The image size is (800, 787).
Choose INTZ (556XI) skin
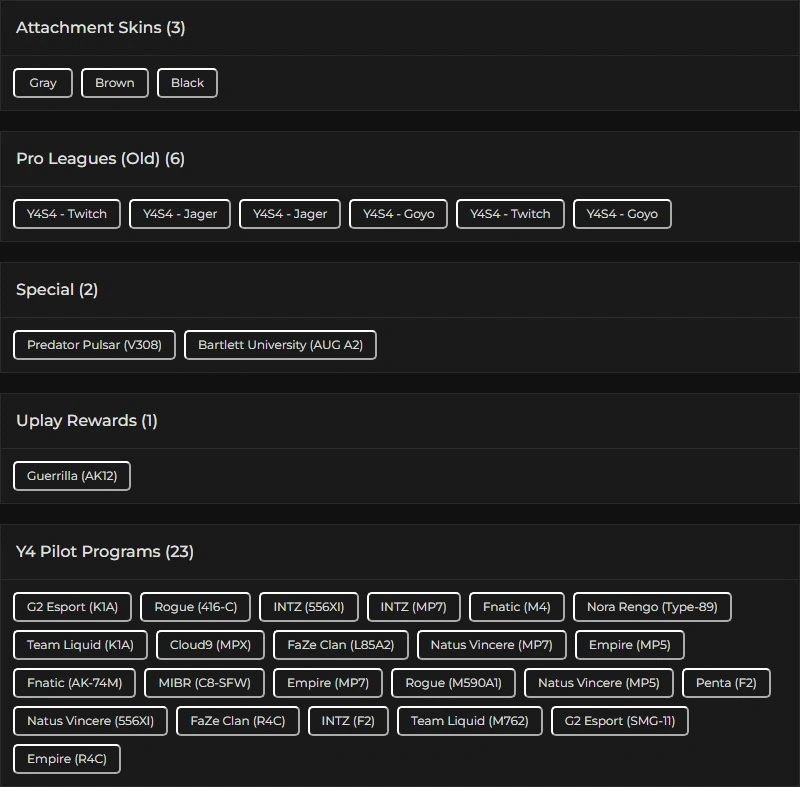tap(309, 607)
